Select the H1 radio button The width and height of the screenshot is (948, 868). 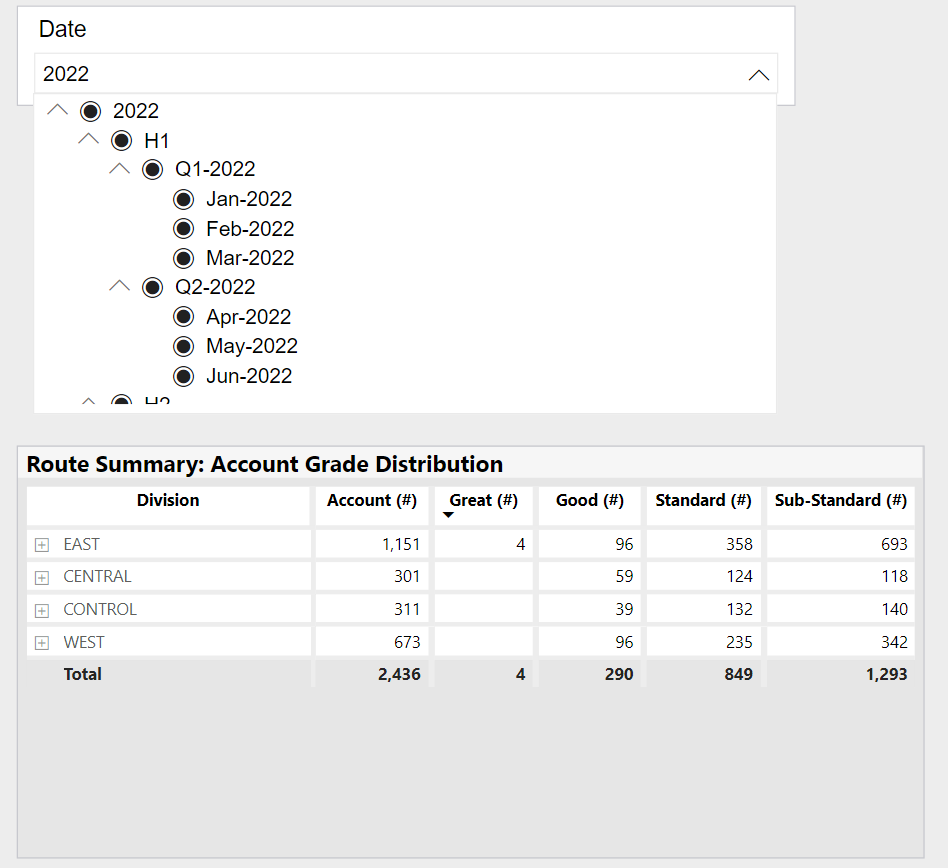pyautogui.click(x=122, y=141)
